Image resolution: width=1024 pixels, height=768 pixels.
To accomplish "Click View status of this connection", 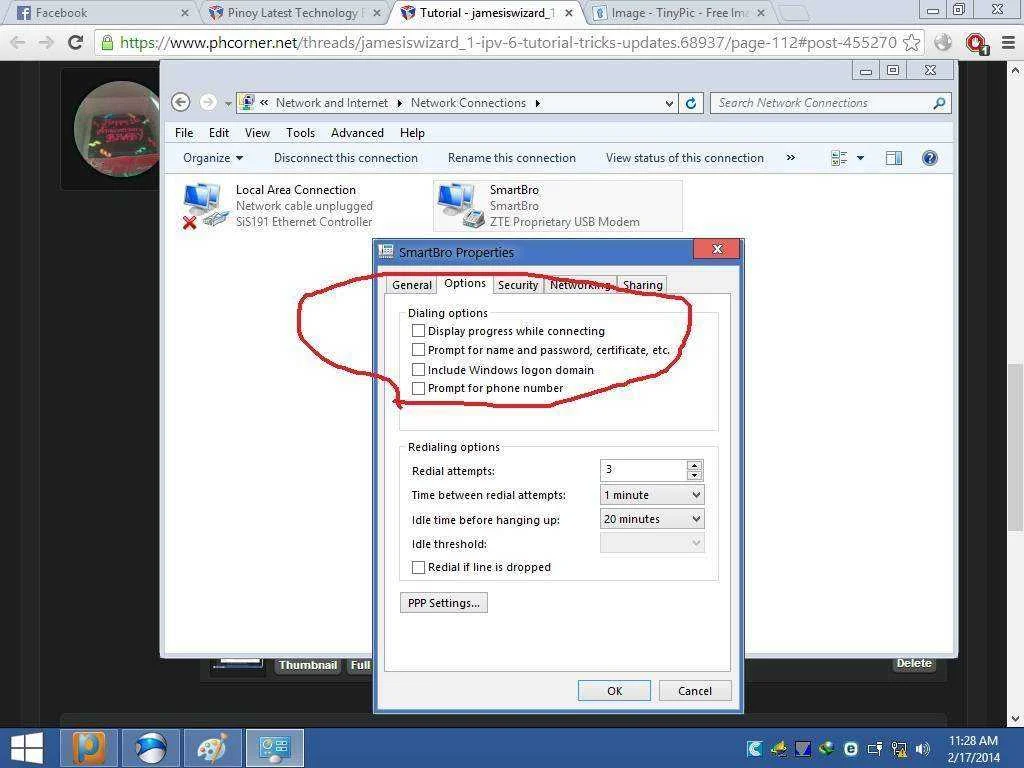I will coord(684,158).
